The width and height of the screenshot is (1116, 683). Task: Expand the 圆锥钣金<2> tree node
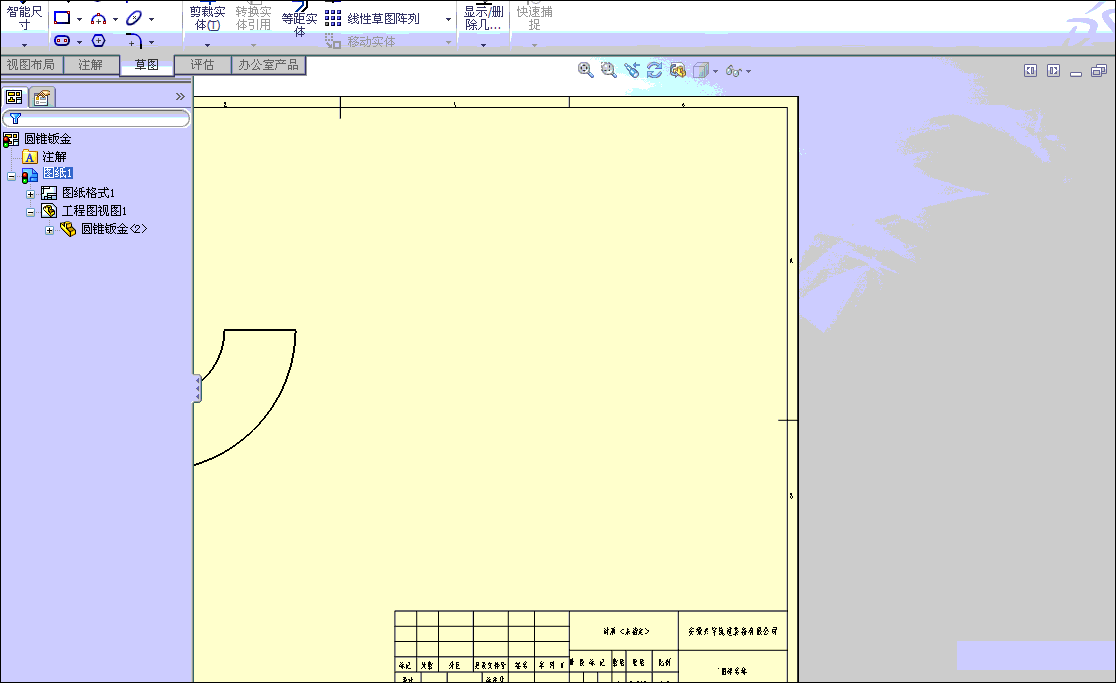49,231
